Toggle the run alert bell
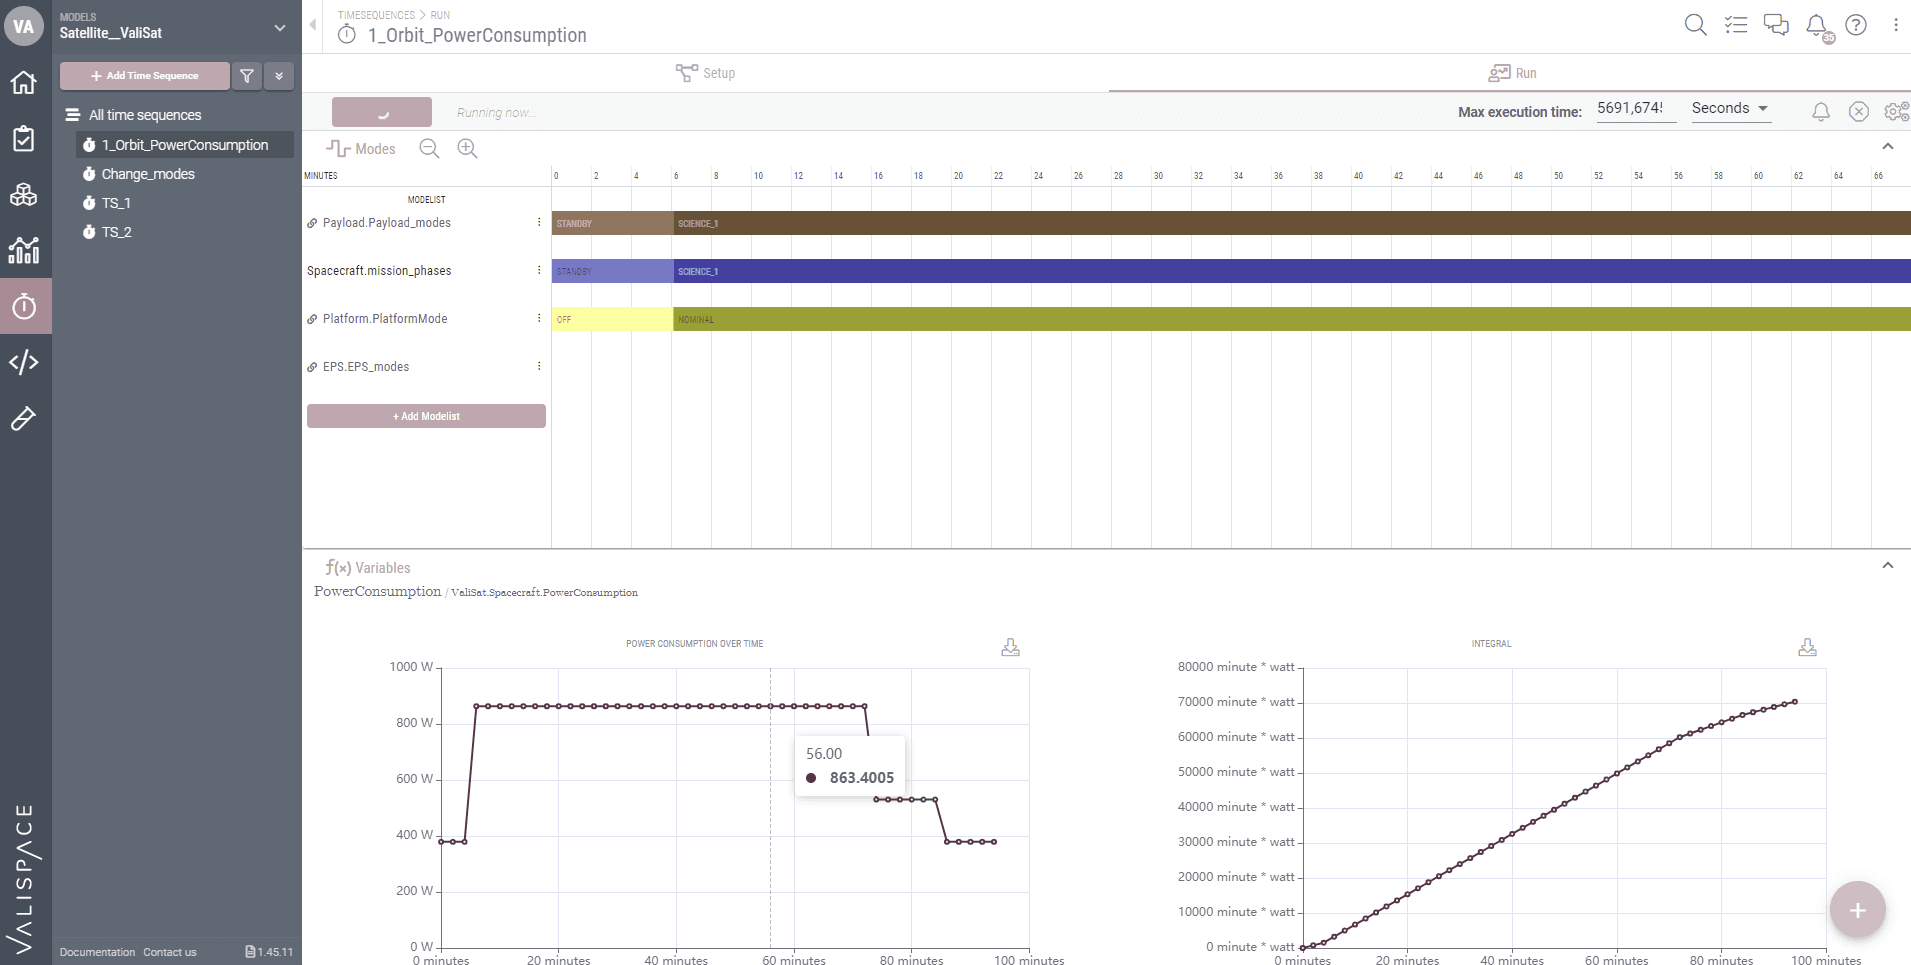This screenshot has height=965, width=1911. (1821, 112)
